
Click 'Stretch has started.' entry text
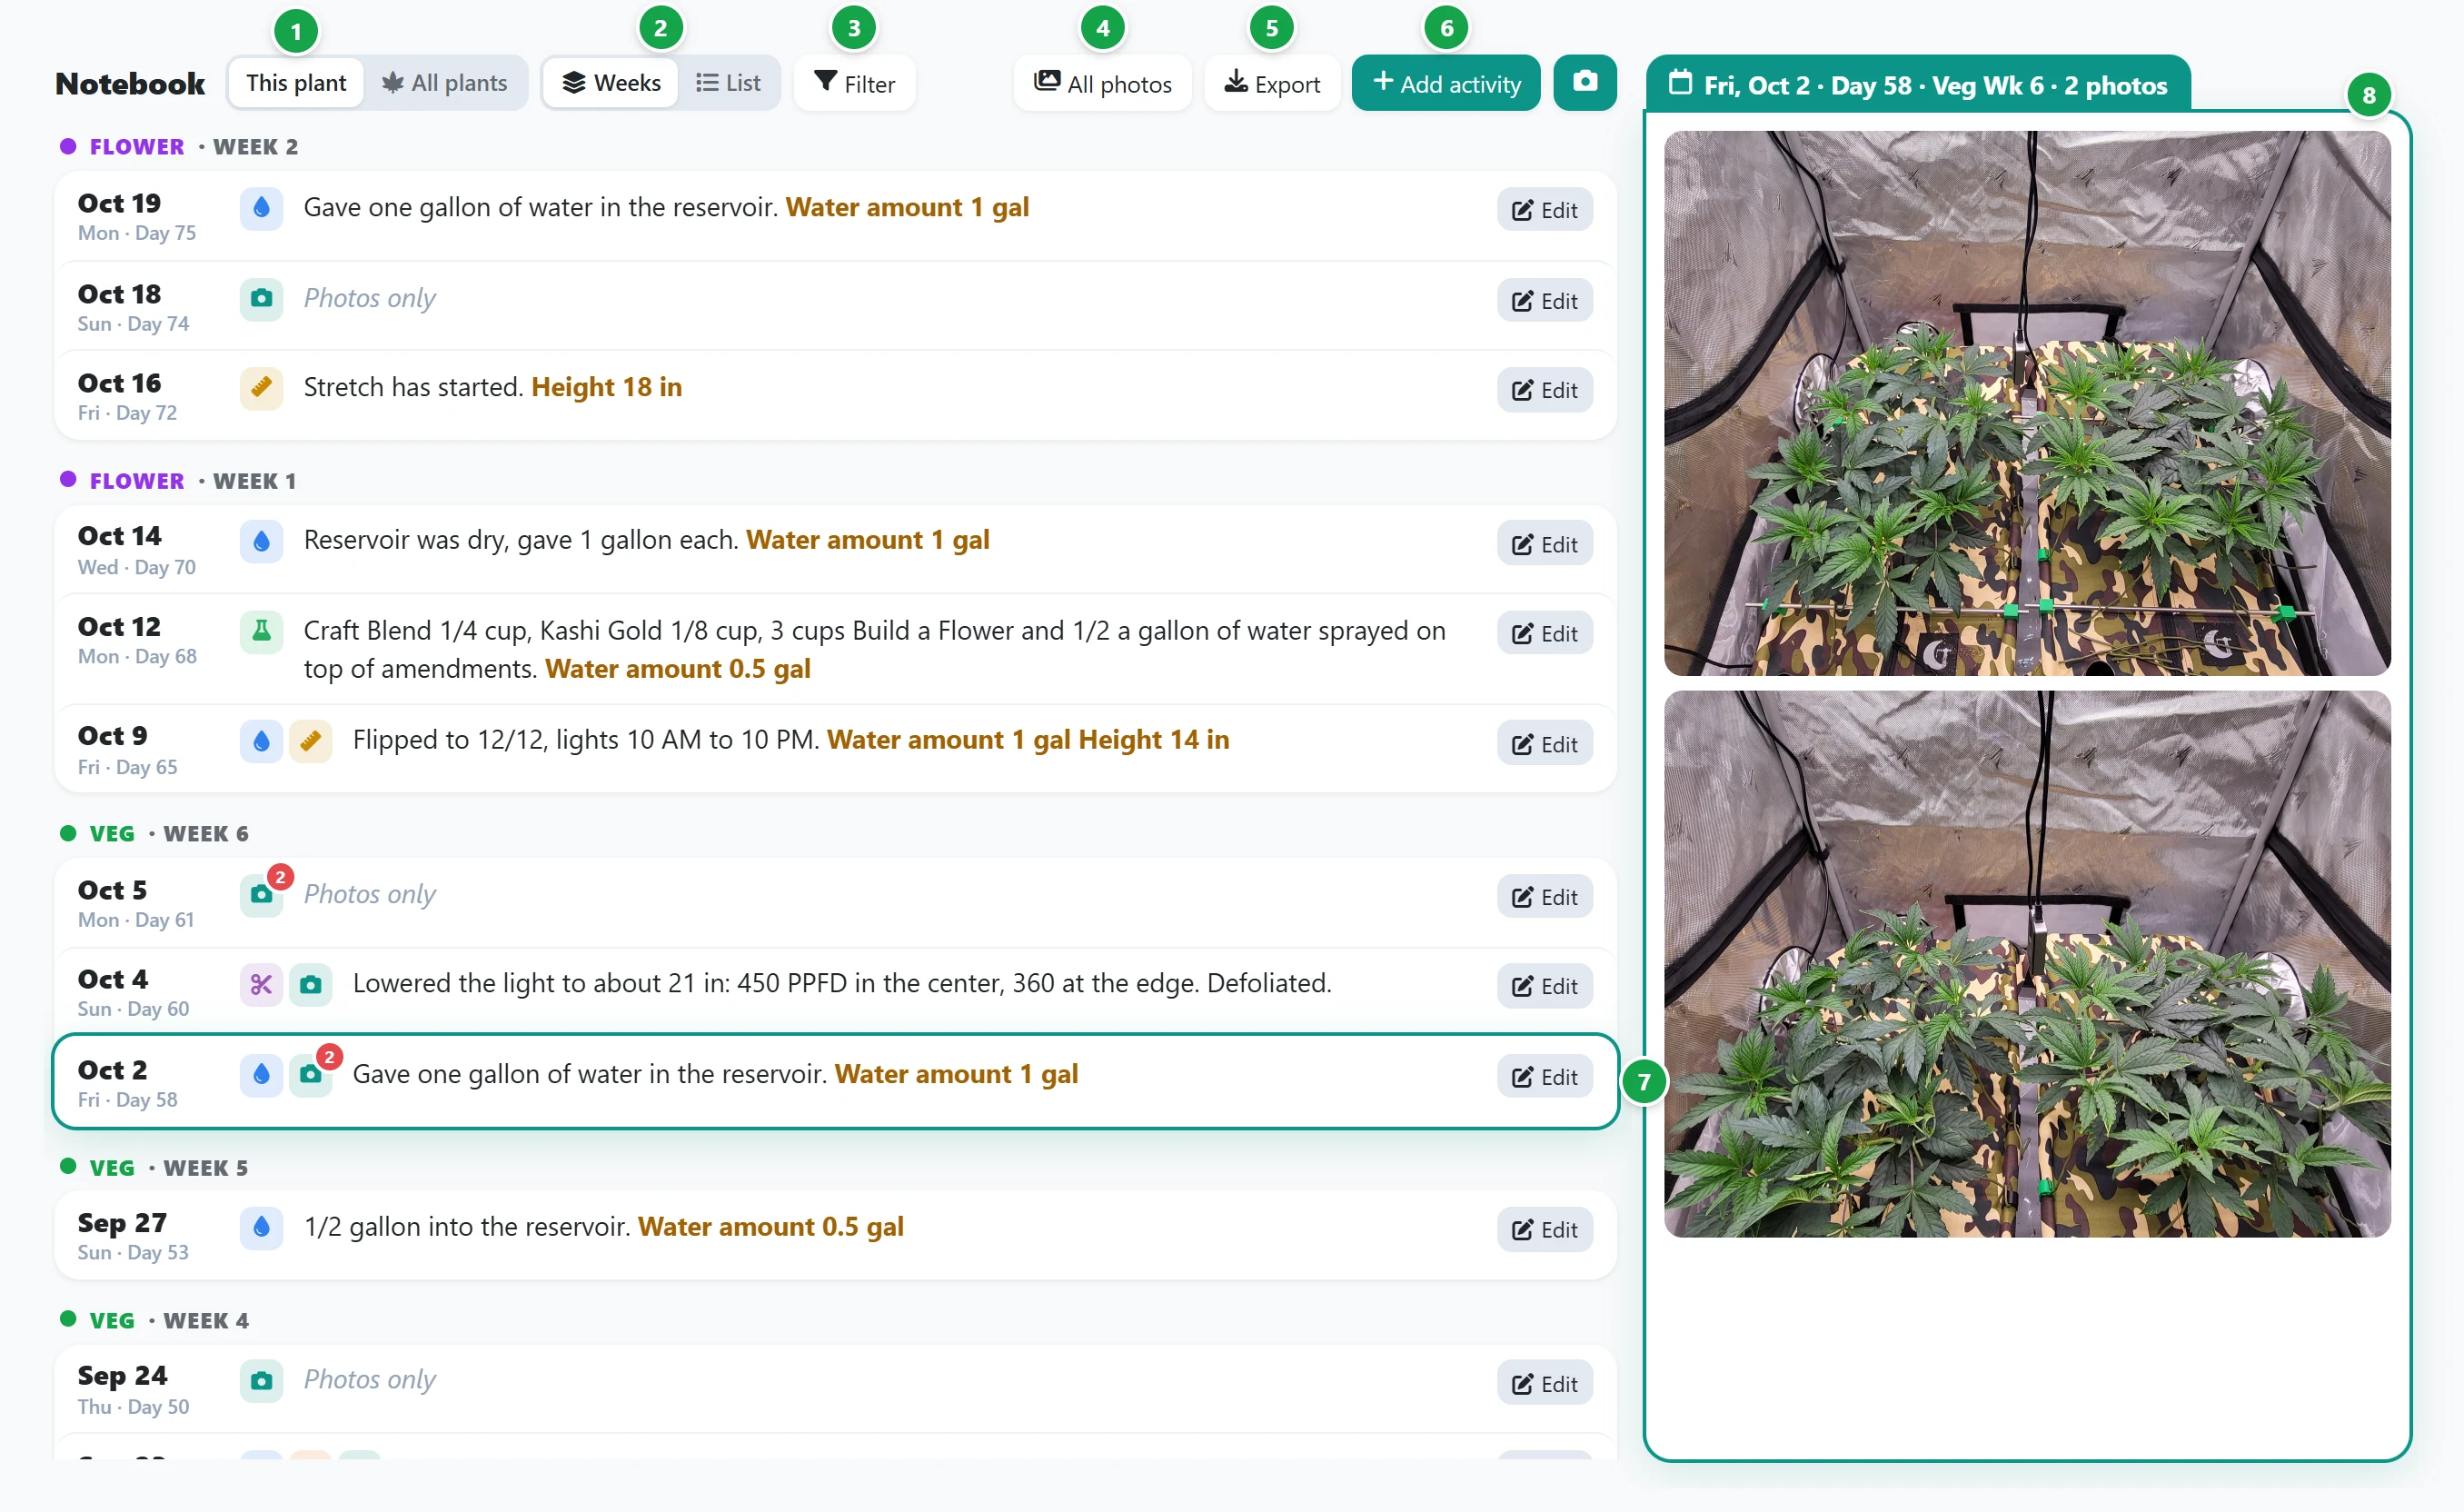click(x=414, y=387)
